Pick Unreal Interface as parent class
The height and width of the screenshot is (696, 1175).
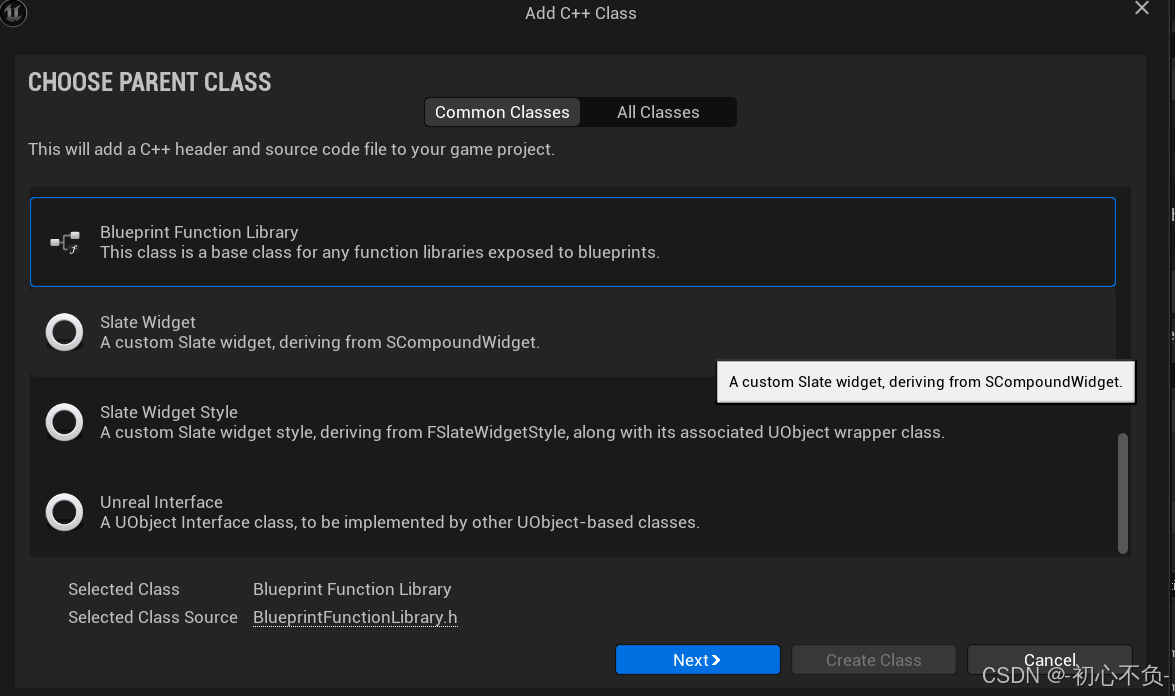pos(400,512)
